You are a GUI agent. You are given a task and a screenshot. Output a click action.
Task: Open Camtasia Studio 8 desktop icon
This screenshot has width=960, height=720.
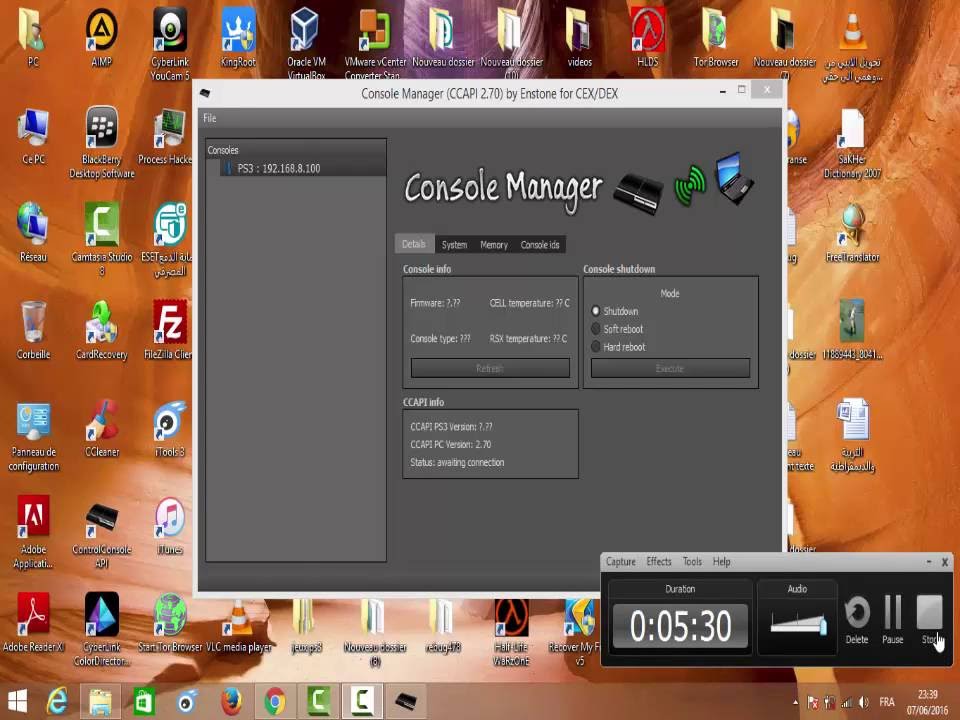click(102, 240)
